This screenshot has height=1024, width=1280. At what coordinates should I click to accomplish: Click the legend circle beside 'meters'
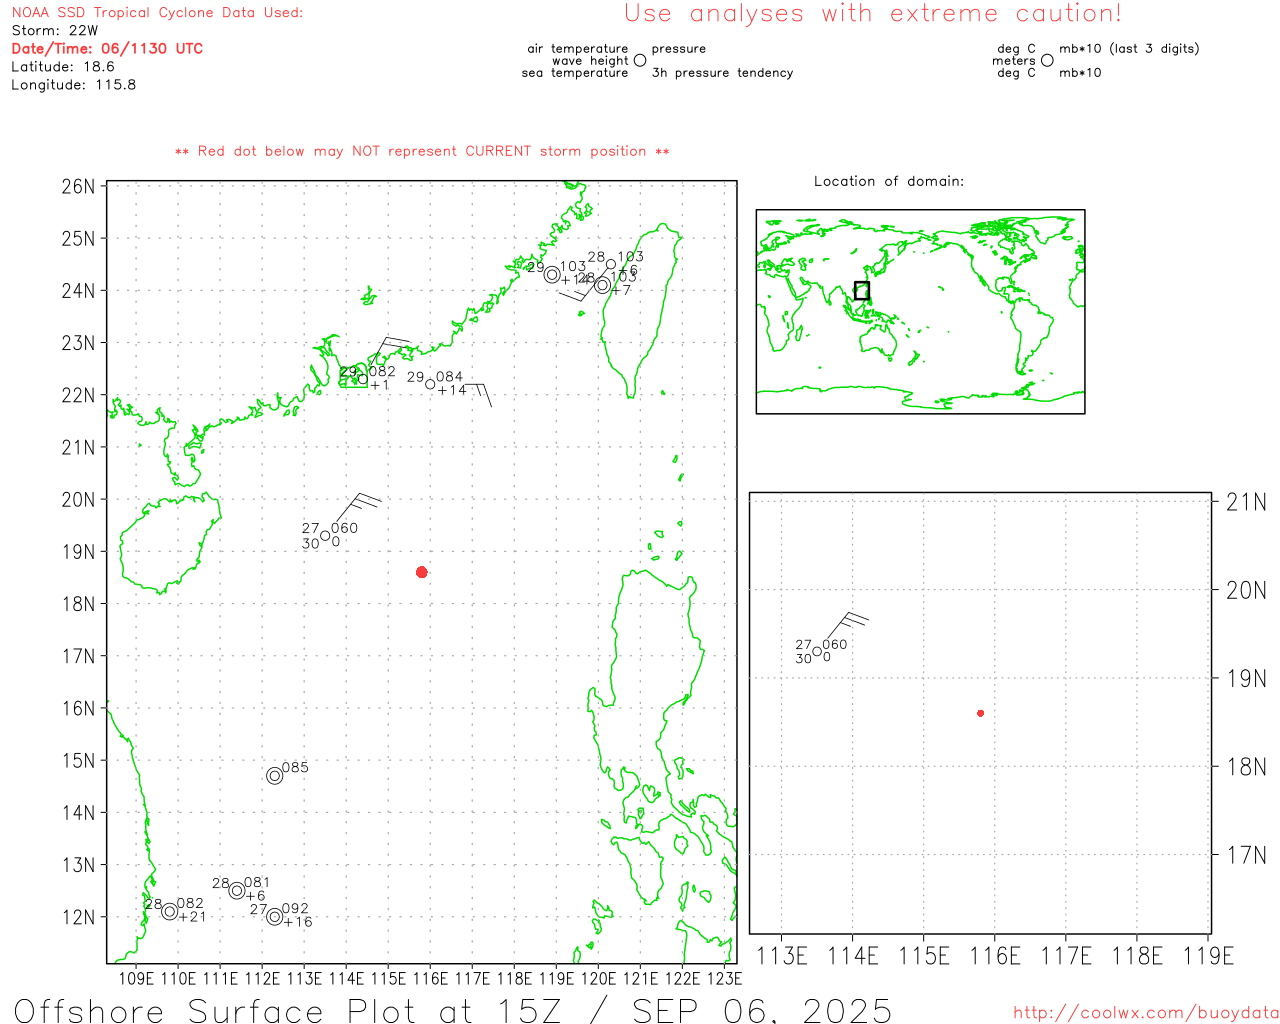click(x=1047, y=60)
